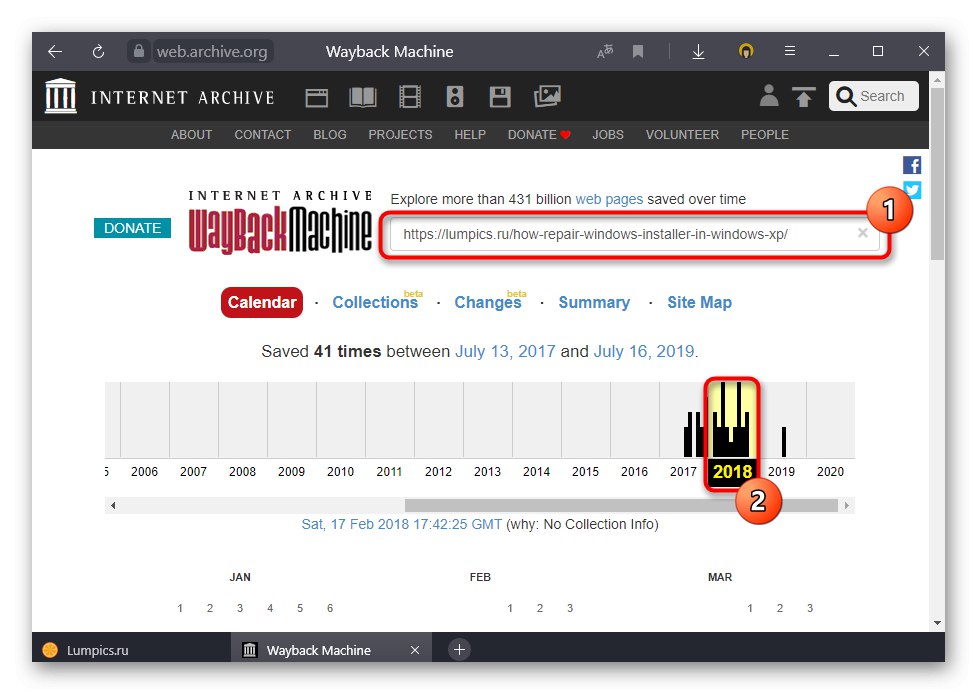Open the CONTACT menu item
977x694 pixels.
(262, 135)
